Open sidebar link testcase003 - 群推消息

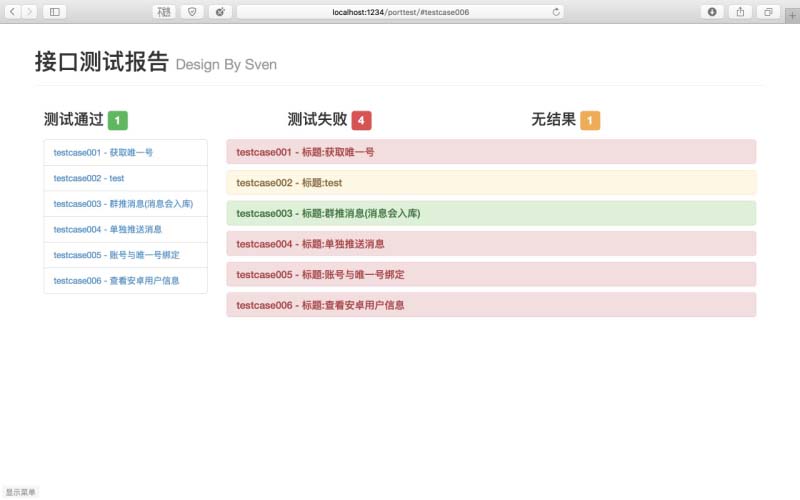(x=126, y=204)
